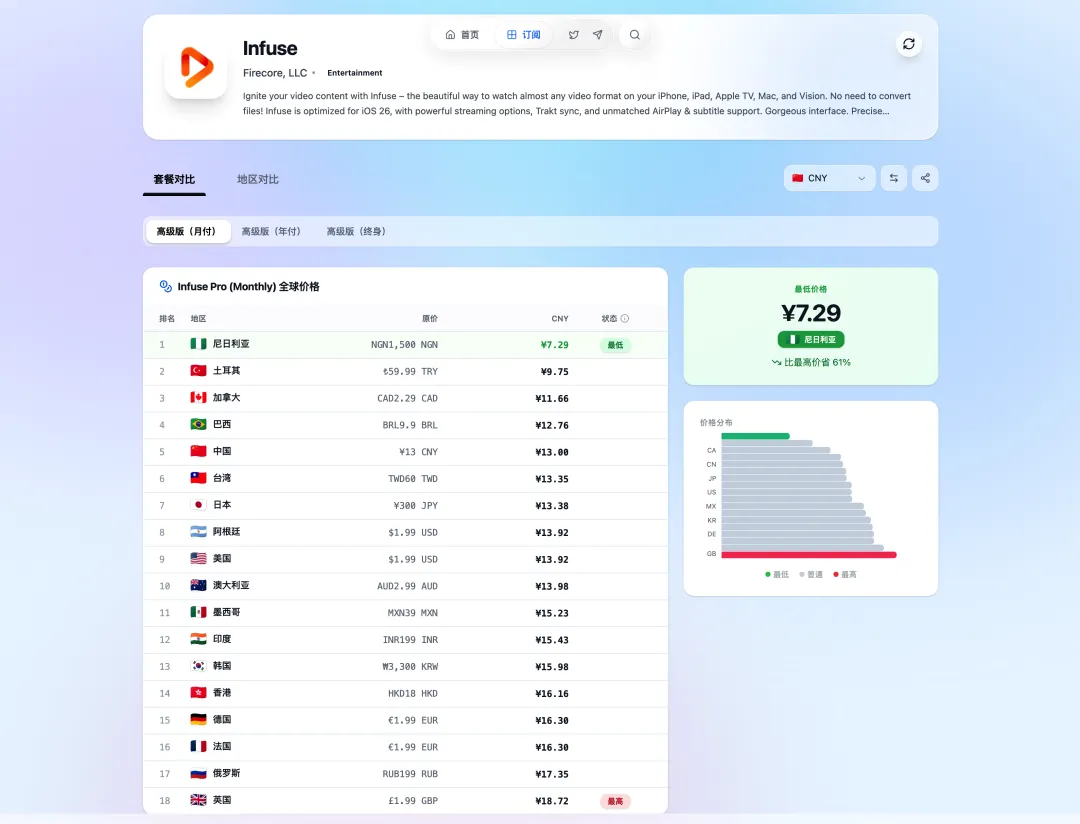Click the 尼日利亚 badge in lowest price card
This screenshot has height=824, width=1080.
click(x=811, y=340)
